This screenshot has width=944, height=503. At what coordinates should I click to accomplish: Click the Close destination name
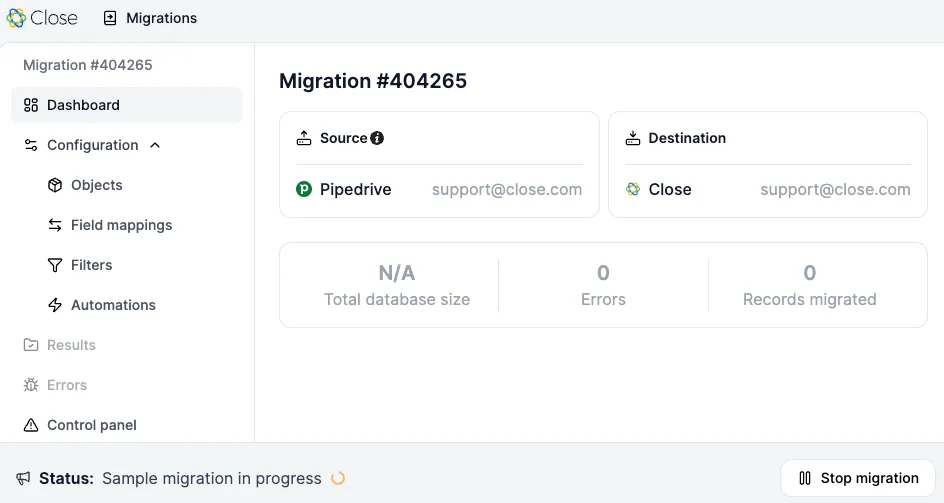pos(670,189)
